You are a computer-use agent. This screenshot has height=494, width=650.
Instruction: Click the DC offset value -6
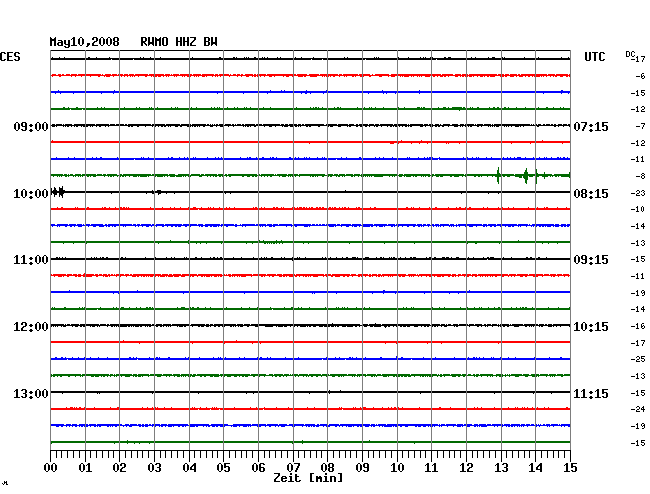(640, 76)
